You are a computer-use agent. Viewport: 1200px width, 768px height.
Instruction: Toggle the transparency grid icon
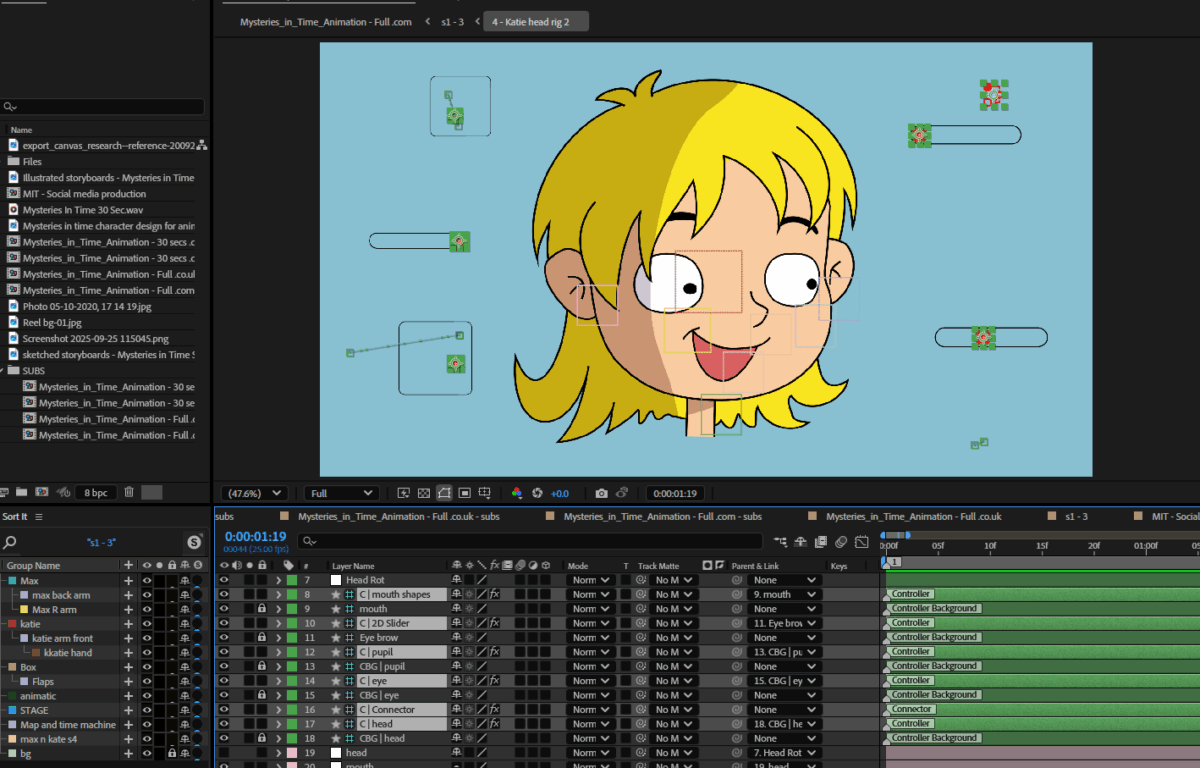tap(423, 493)
